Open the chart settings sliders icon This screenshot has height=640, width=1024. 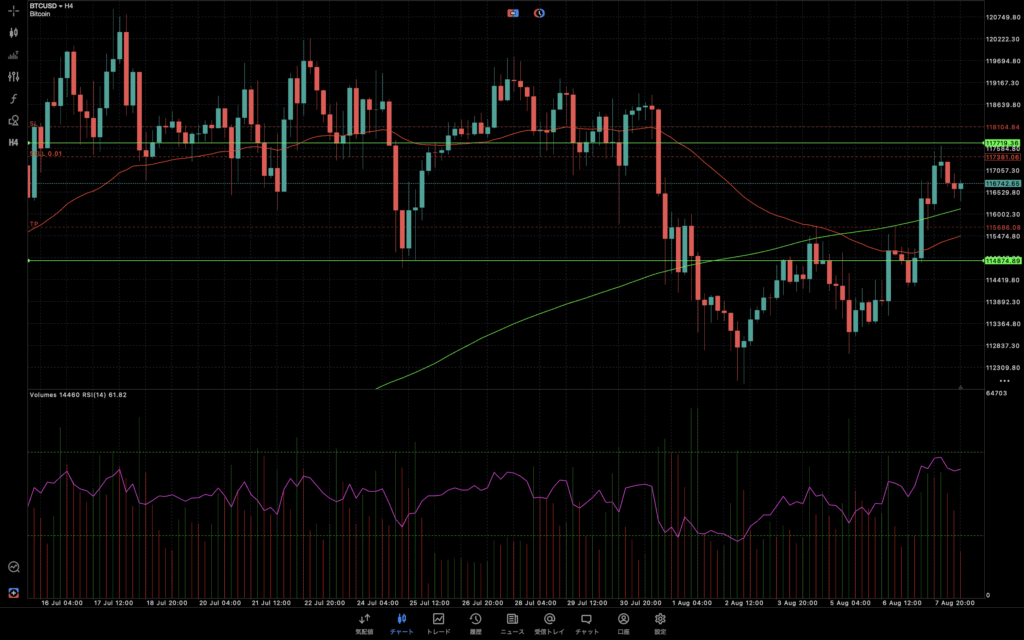tap(14, 76)
